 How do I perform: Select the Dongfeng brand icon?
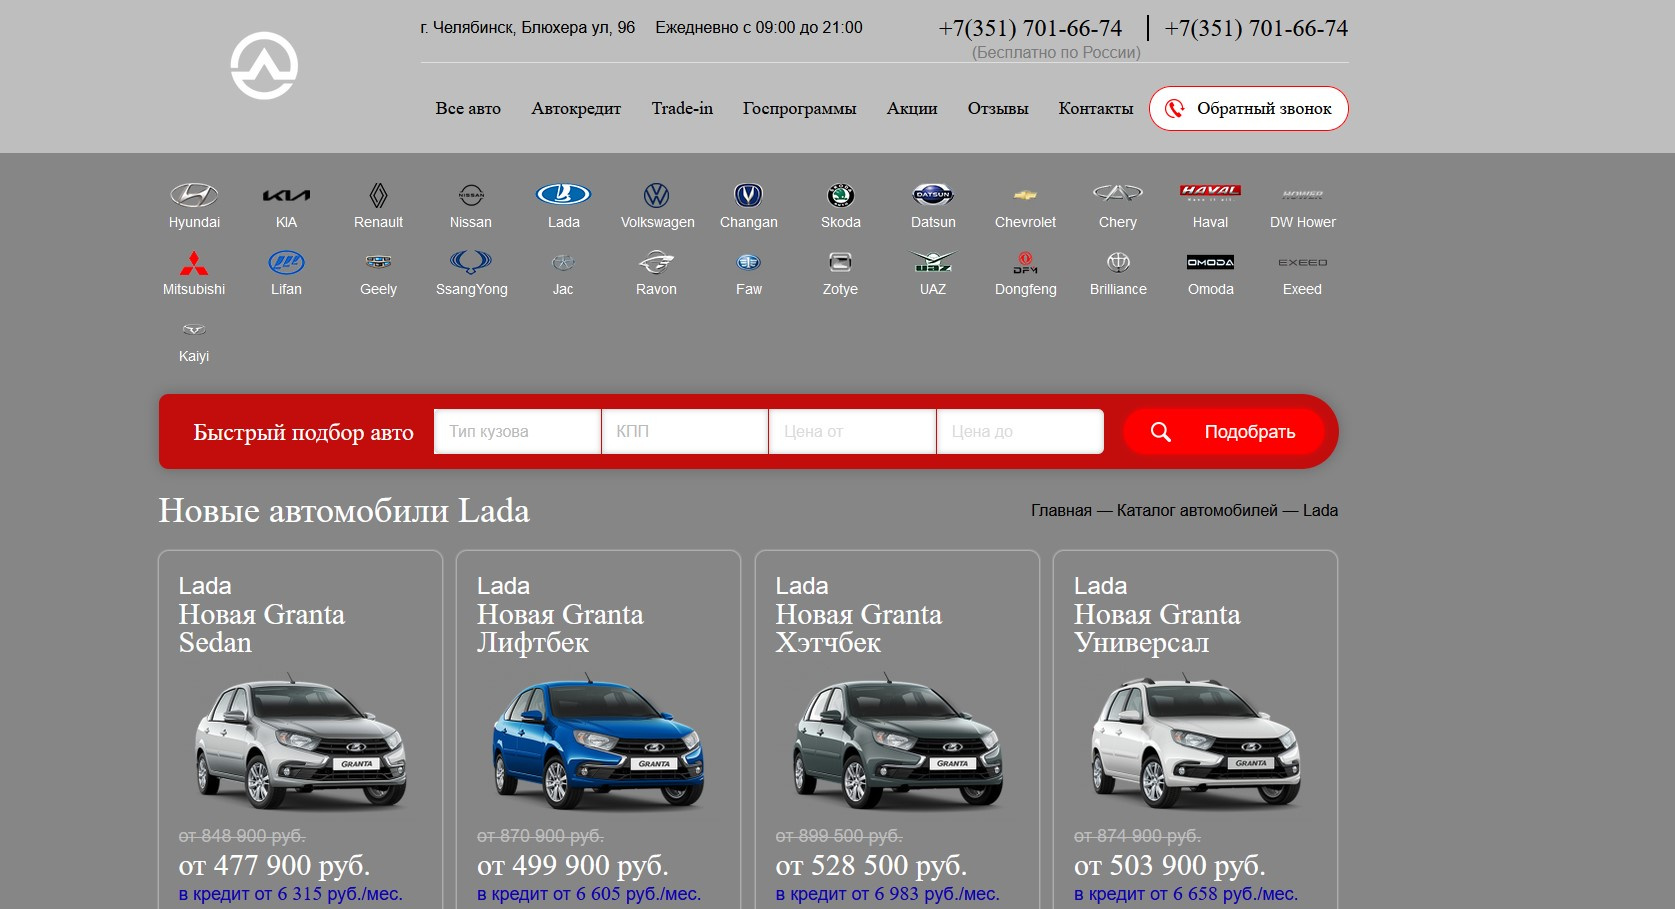coord(1025,262)
